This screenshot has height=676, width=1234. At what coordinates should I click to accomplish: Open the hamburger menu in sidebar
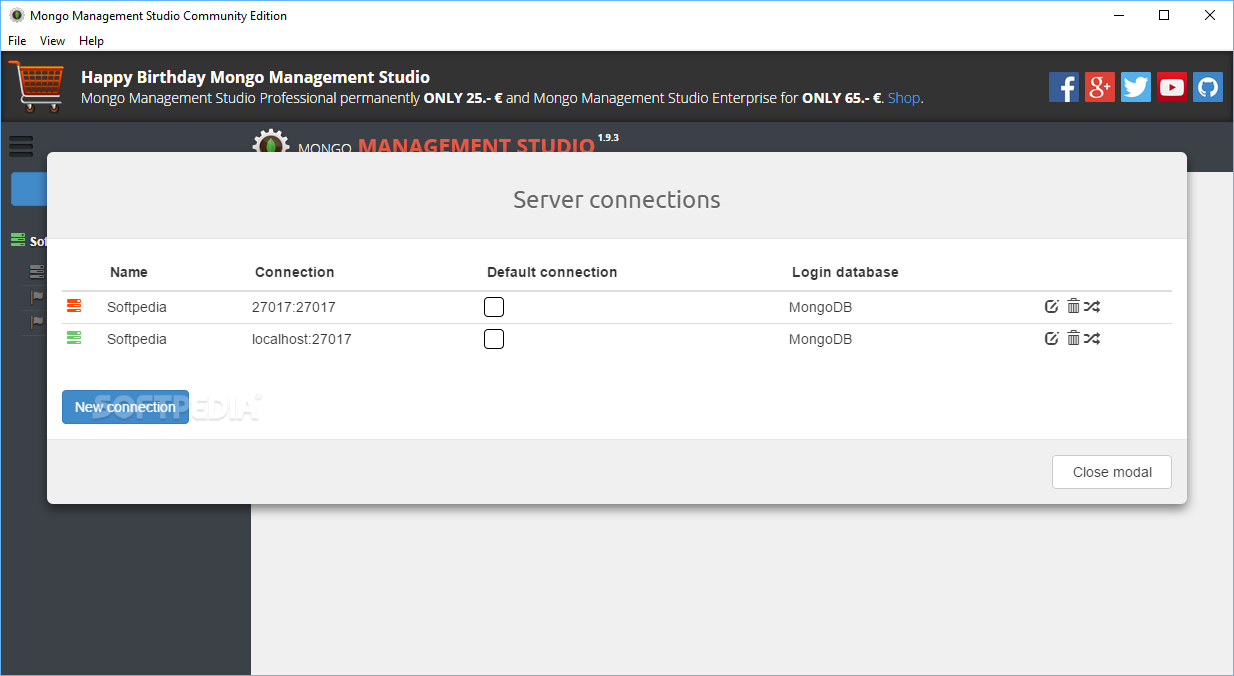point(21,146)
